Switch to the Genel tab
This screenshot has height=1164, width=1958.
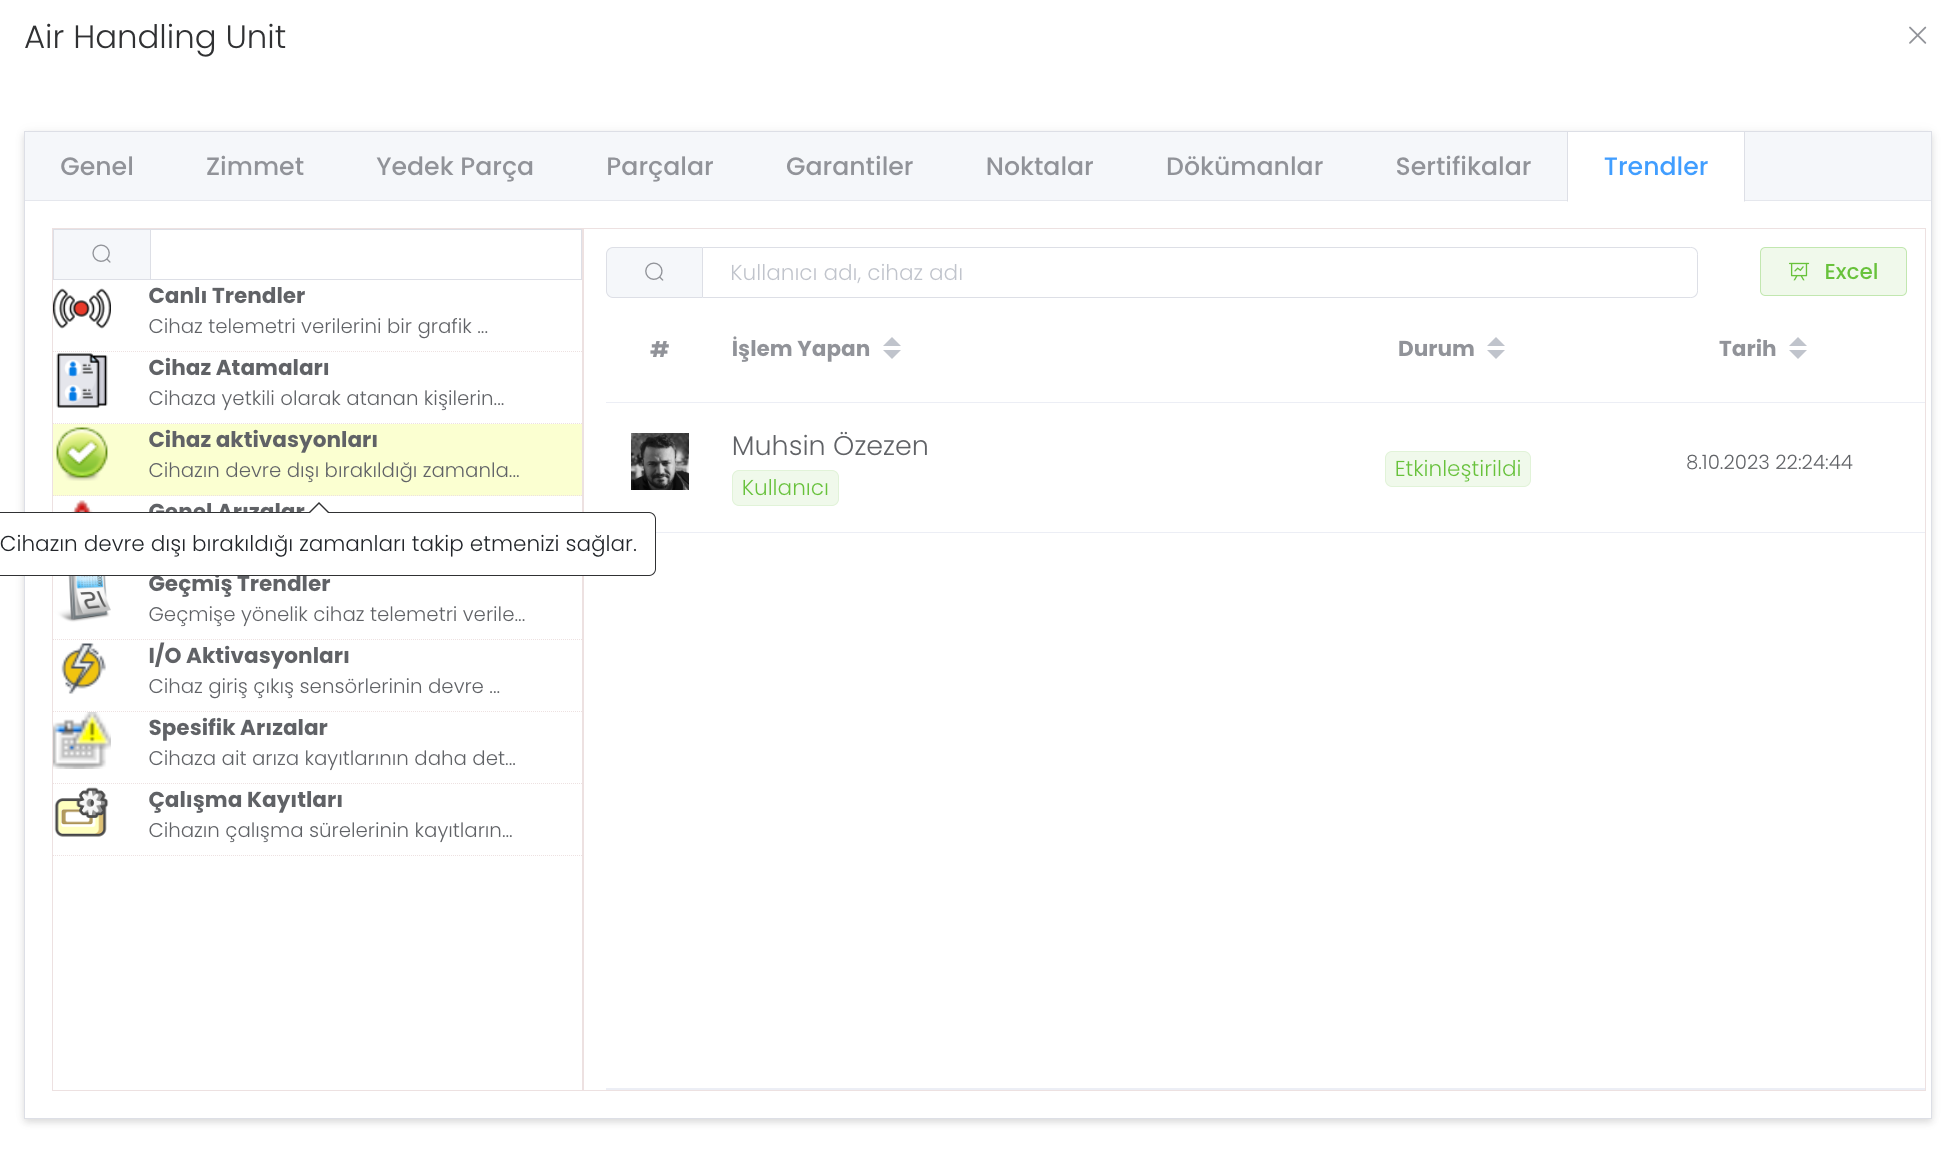coord(96,166)
